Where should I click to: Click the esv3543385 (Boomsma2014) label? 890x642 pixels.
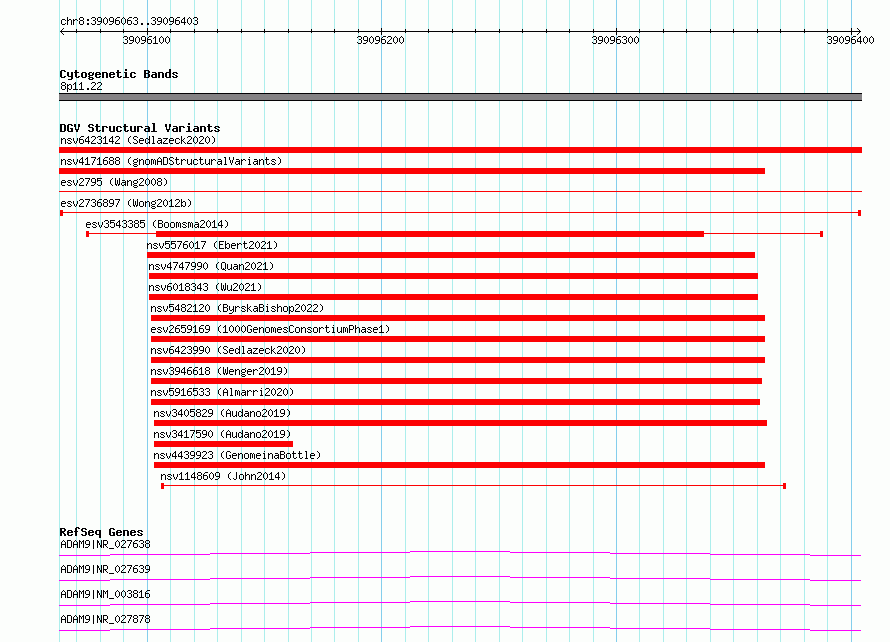pos(157,224)
